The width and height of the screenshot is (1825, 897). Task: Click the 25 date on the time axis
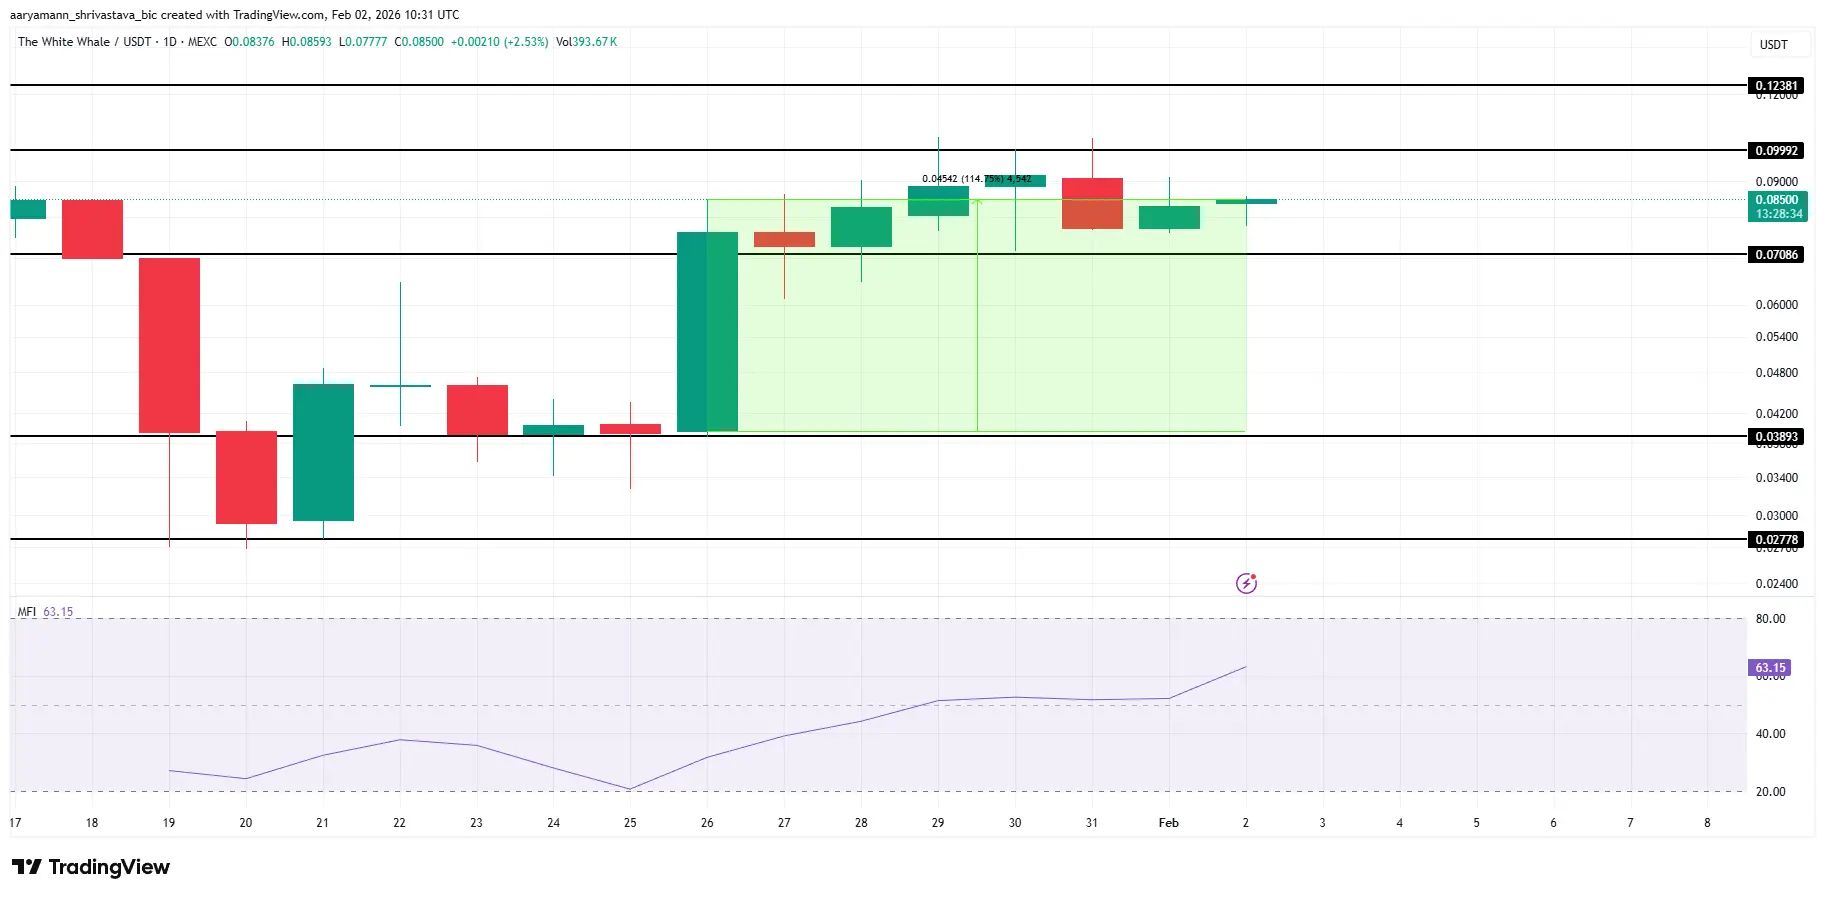coord(630,823)
